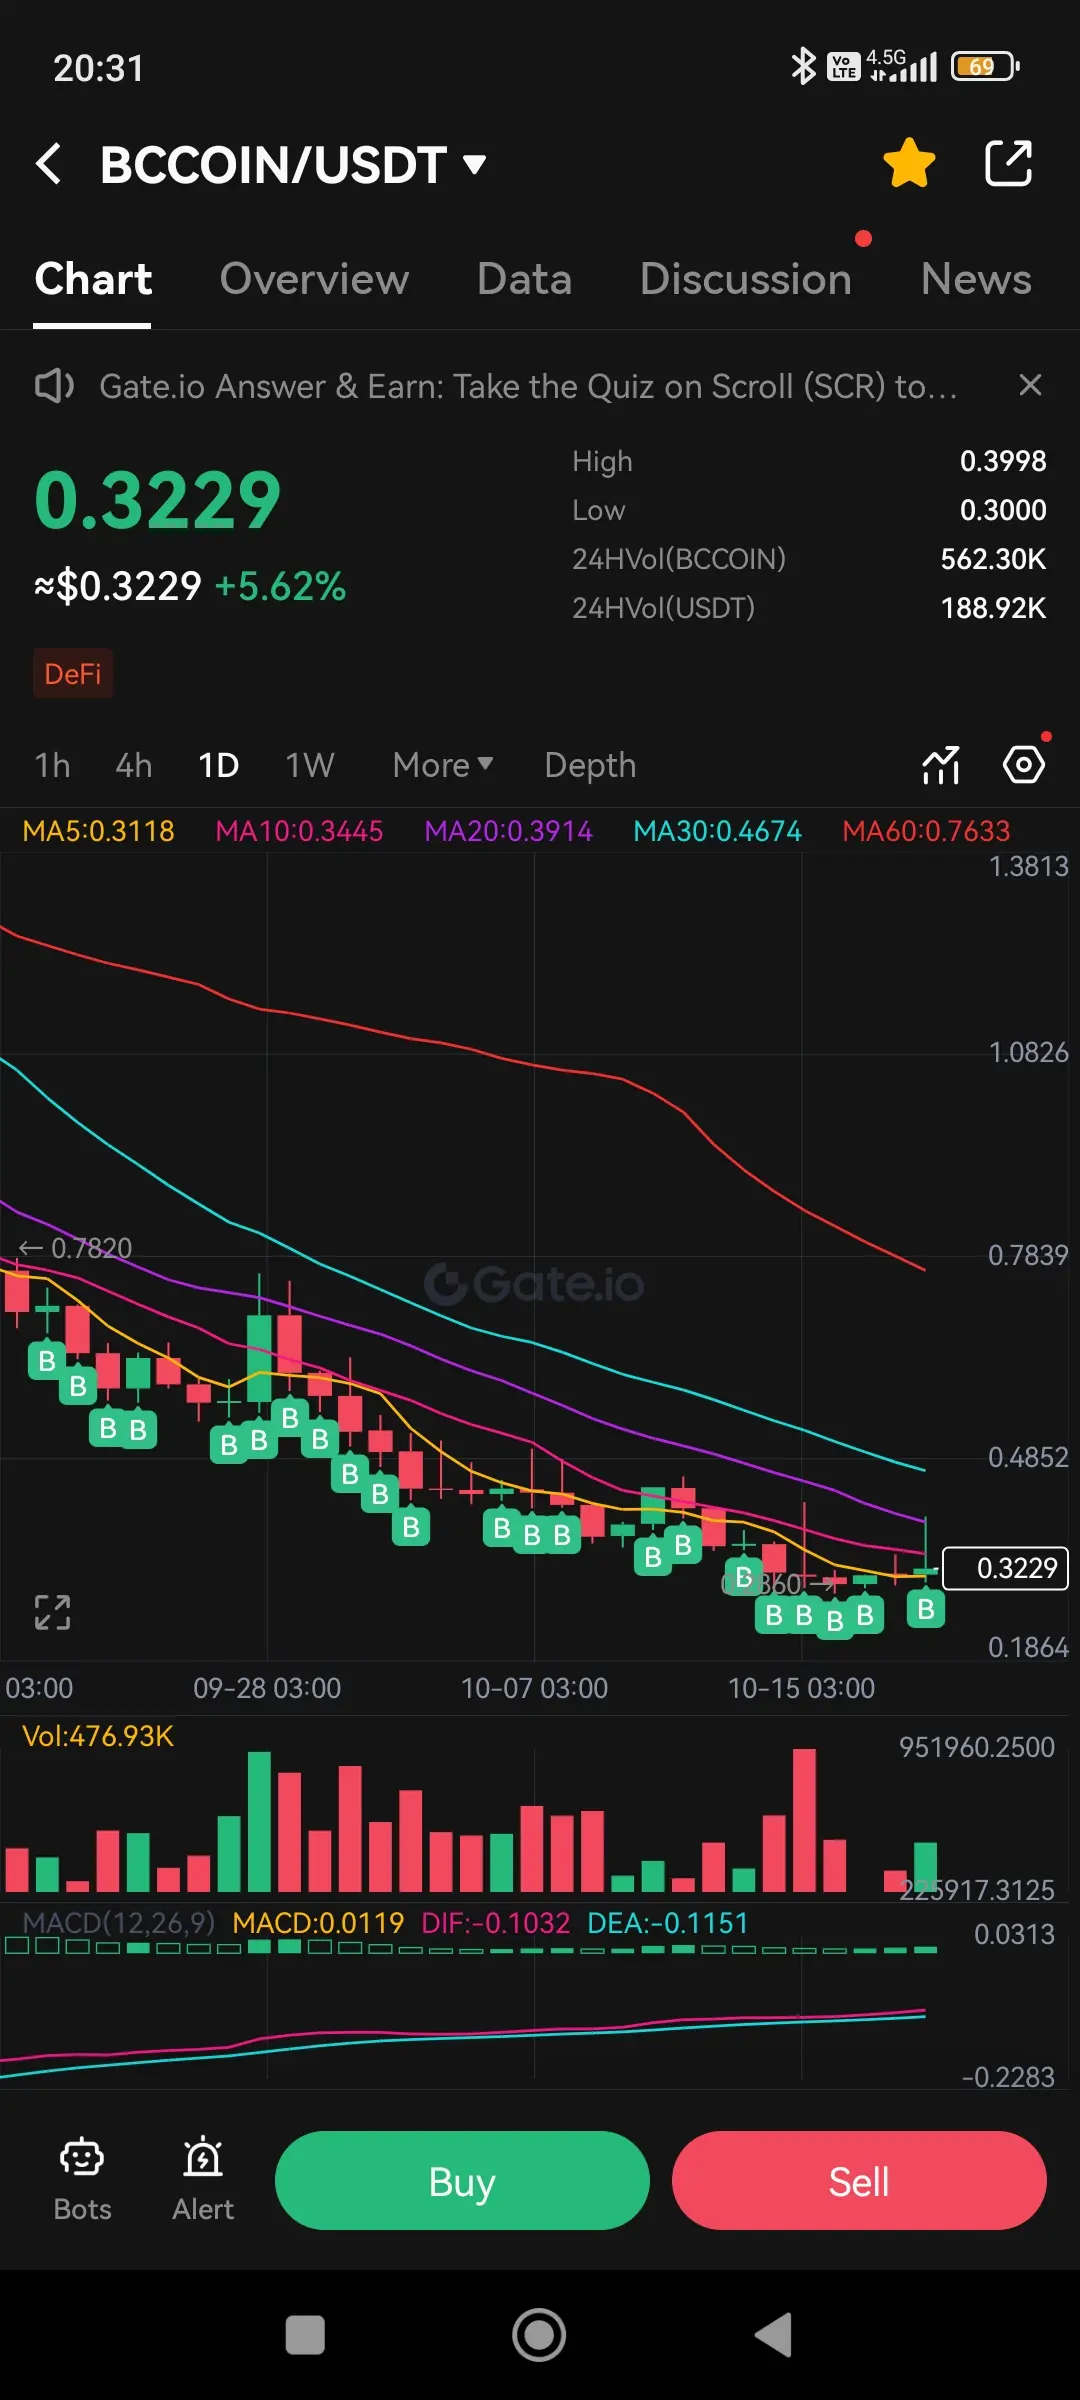Tap the large 0.3229 last price
The height and width of the screenshot is (2400, 1080).
click(158, 500)
